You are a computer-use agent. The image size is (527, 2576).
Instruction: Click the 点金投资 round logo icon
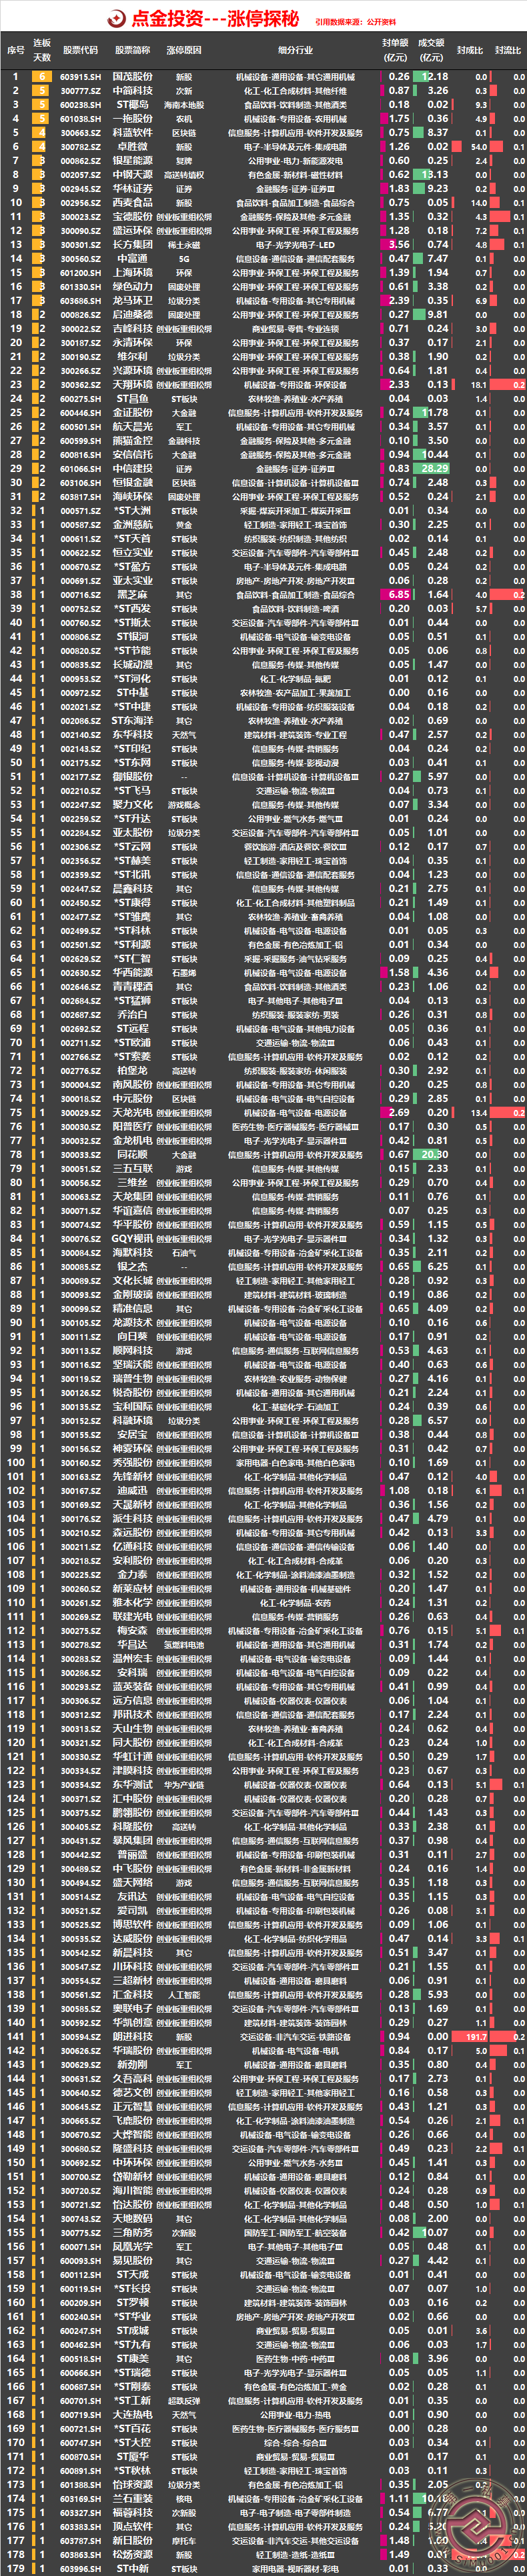116,18
